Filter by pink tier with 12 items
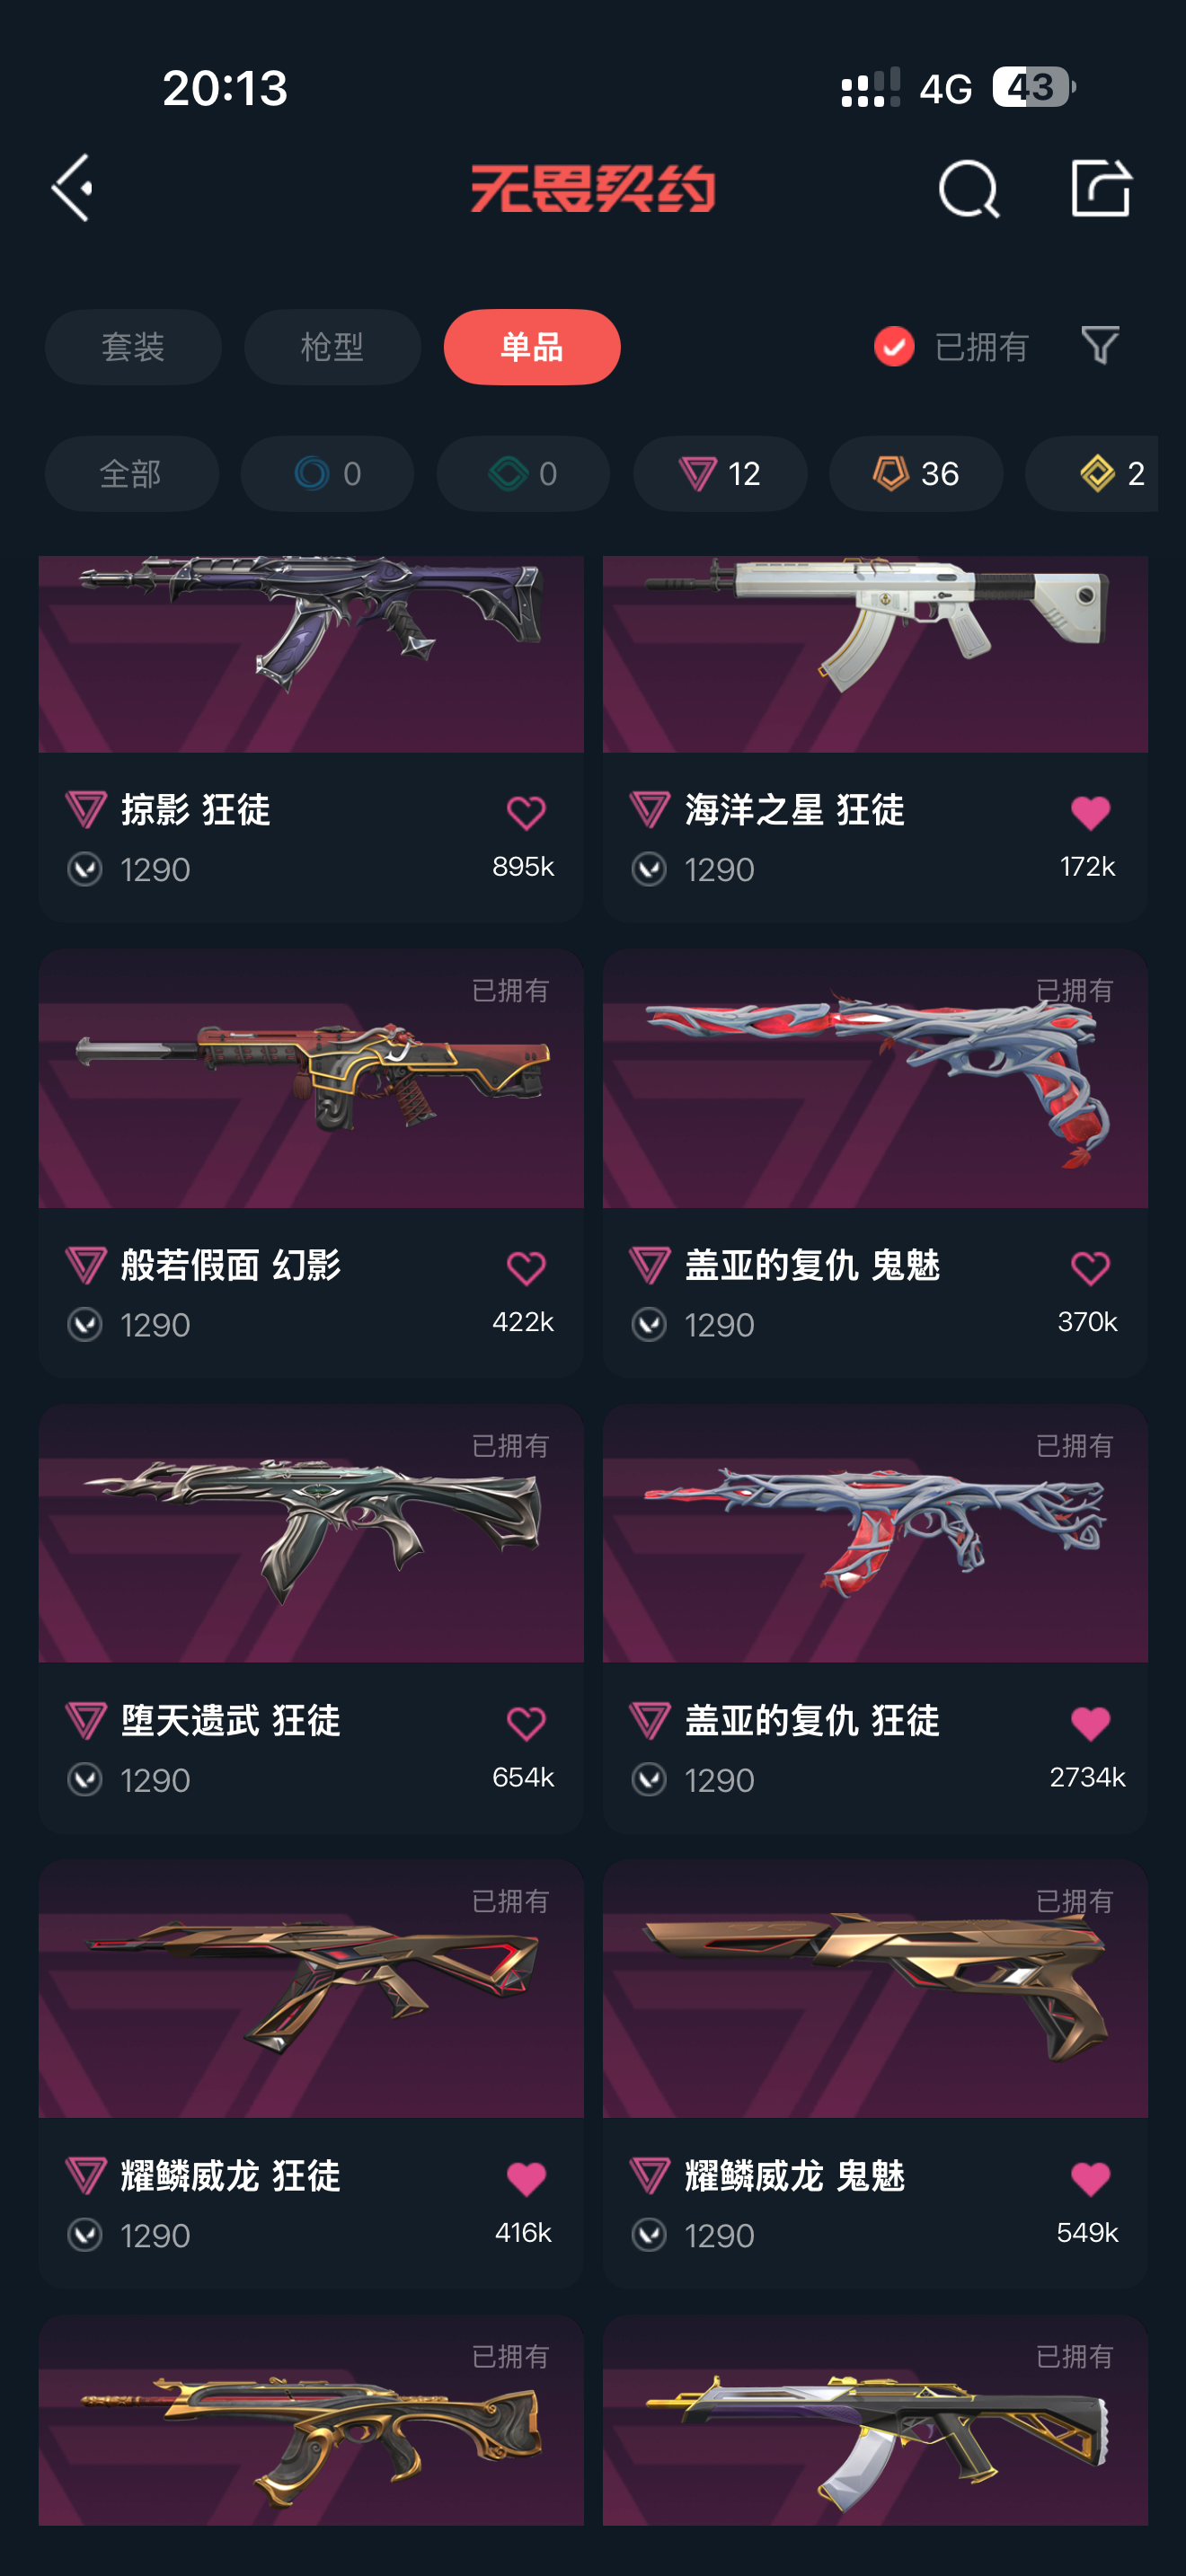This screenshot has height=2576, width=1186. coord(720,473)
